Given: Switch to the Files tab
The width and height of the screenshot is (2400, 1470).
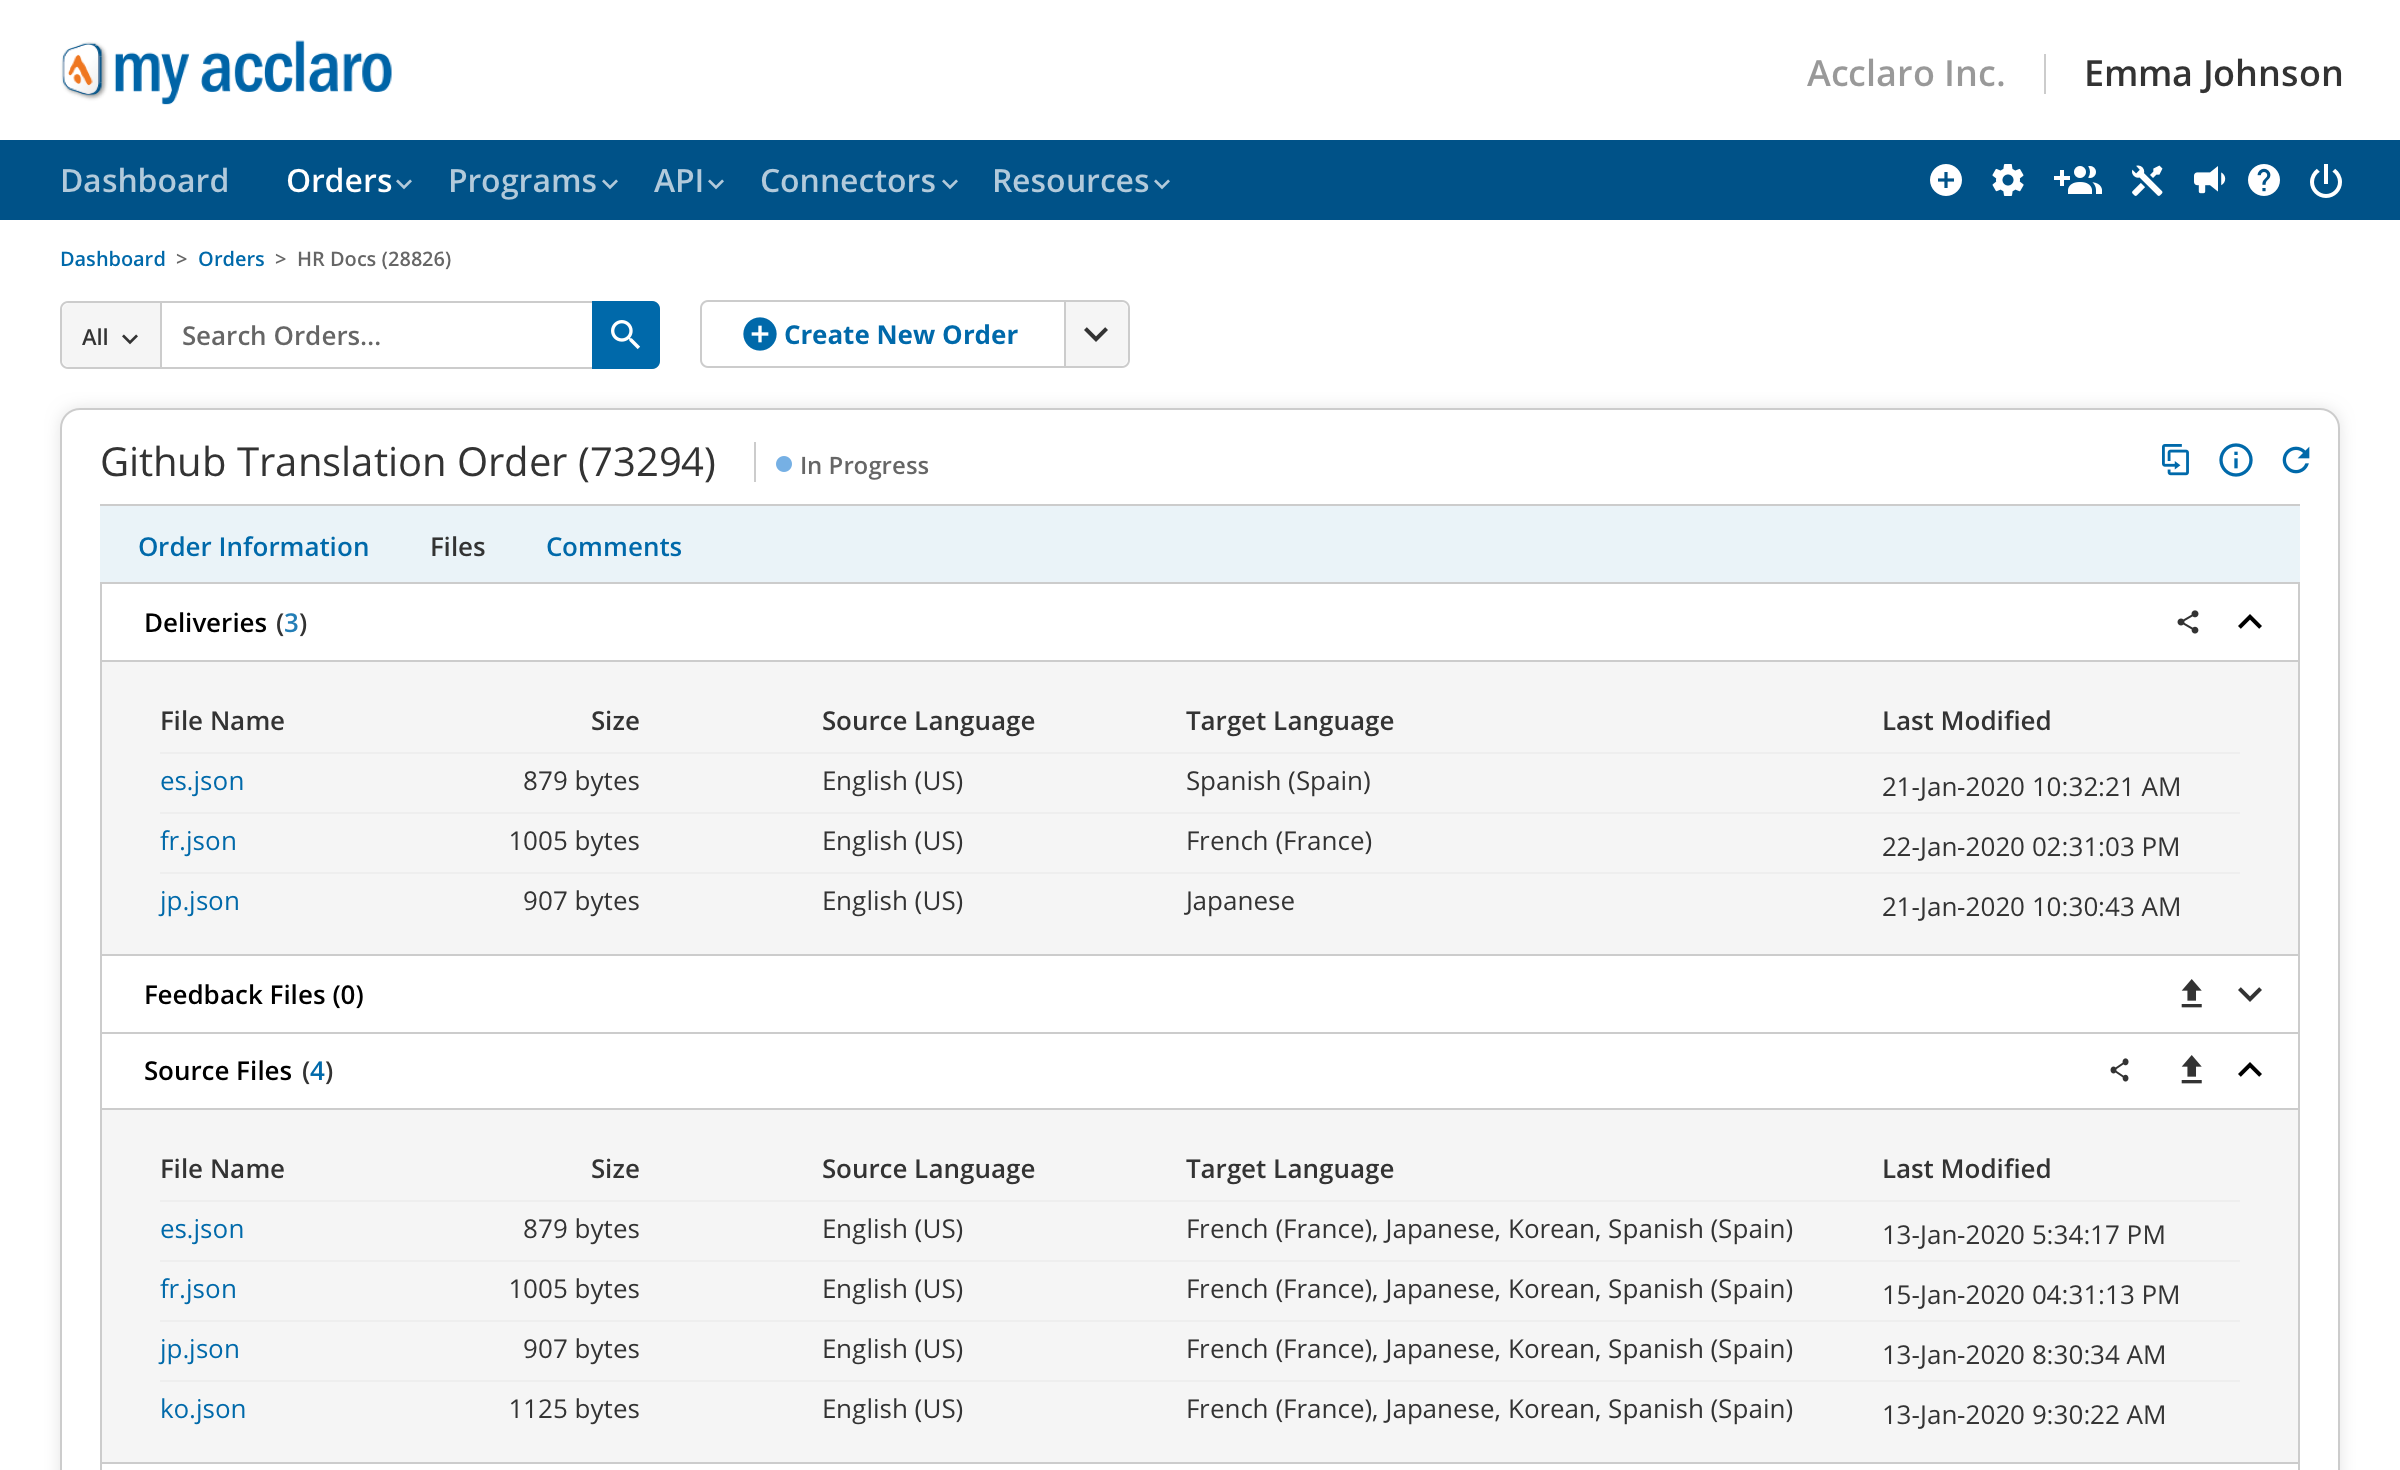Looking at the screenshot, I should pyautogui.click(x=457, y=547).
